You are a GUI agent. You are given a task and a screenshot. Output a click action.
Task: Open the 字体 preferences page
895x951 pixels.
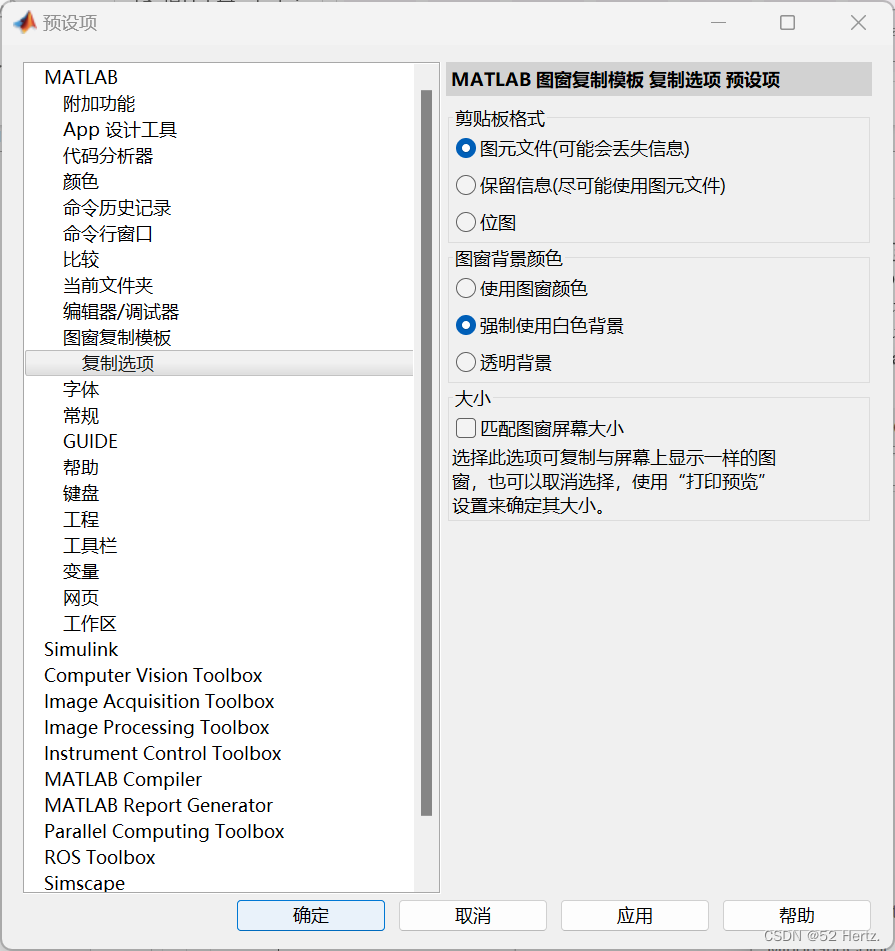(x=81, y=389)
